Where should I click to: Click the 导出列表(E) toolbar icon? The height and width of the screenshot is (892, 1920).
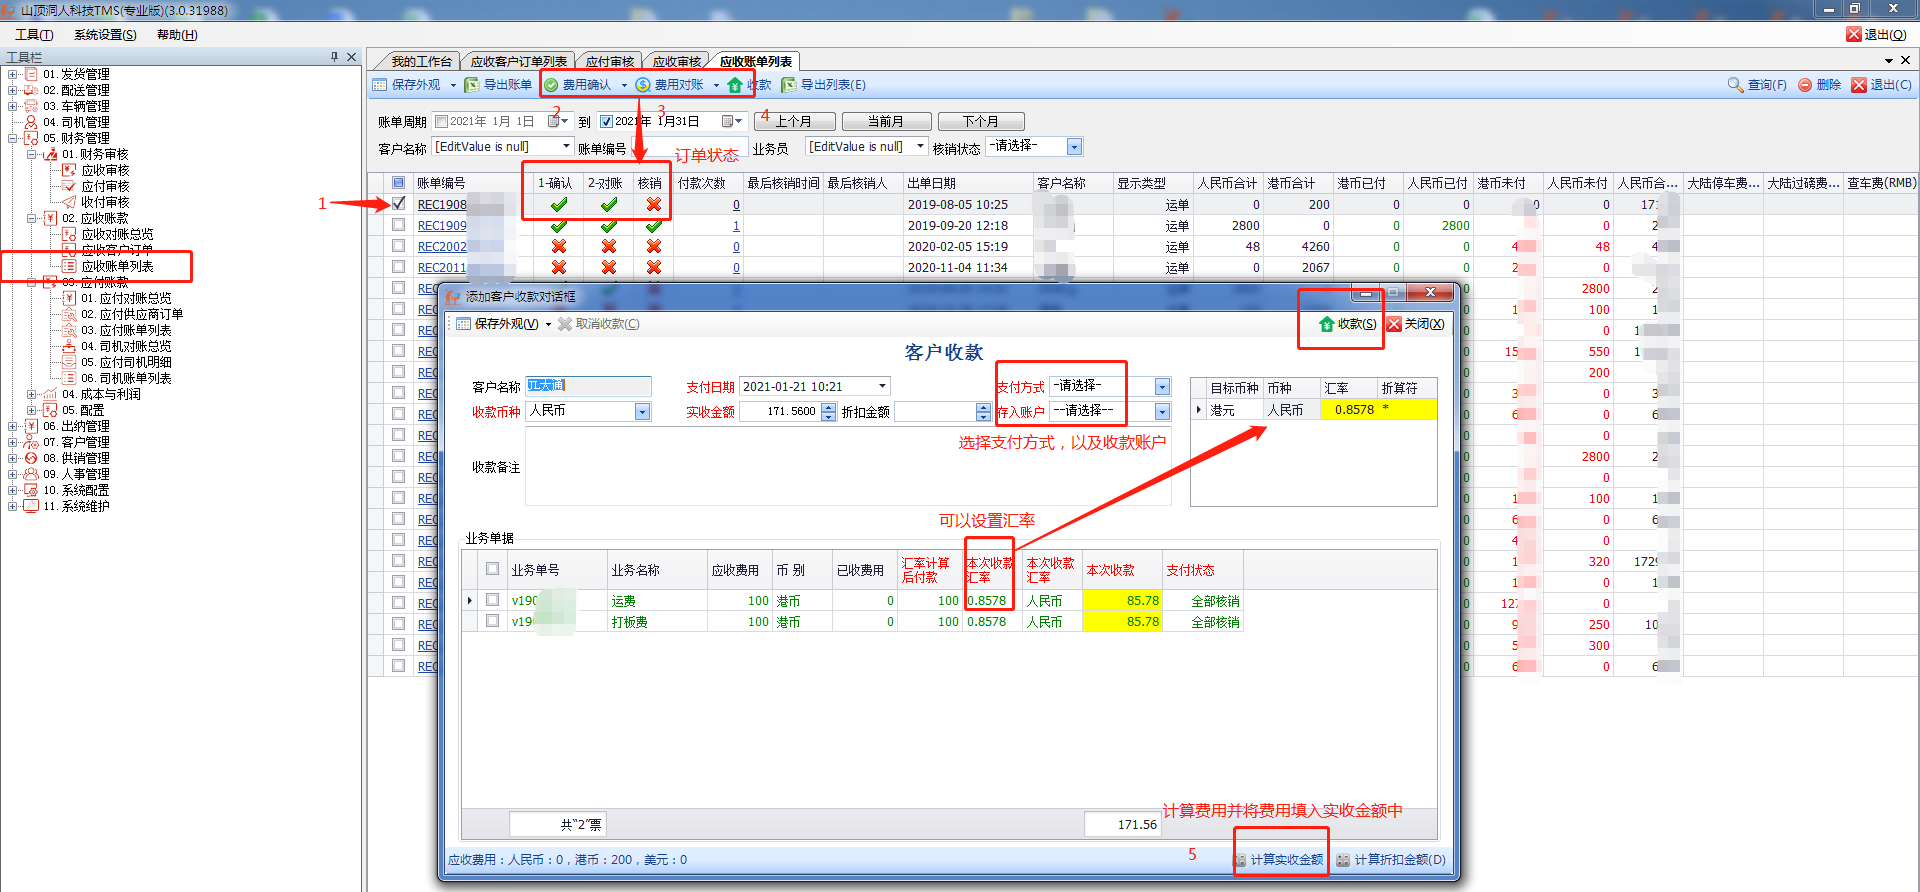[789, 85]
